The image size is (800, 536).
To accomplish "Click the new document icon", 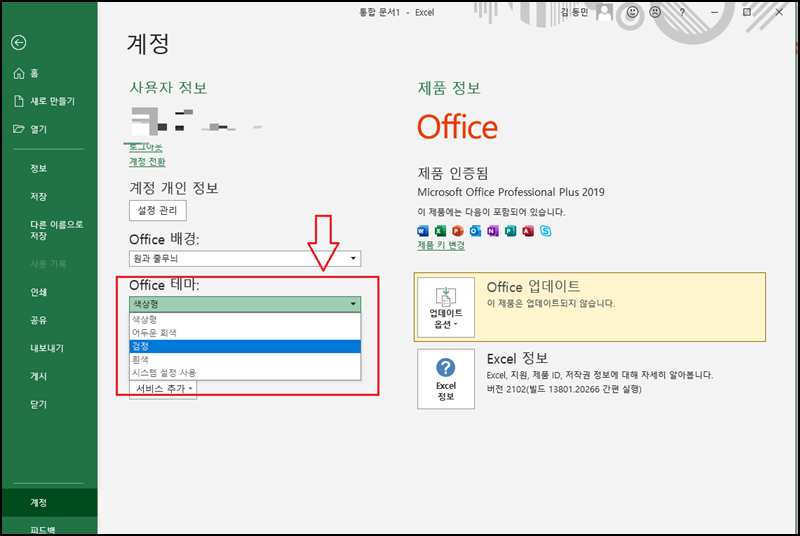I will (19, 101).
